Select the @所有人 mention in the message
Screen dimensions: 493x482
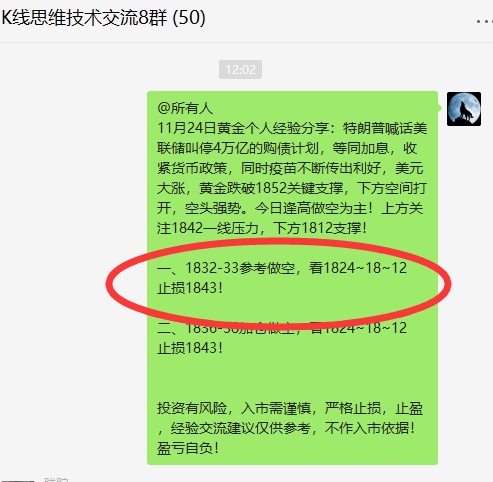[185, 108]
